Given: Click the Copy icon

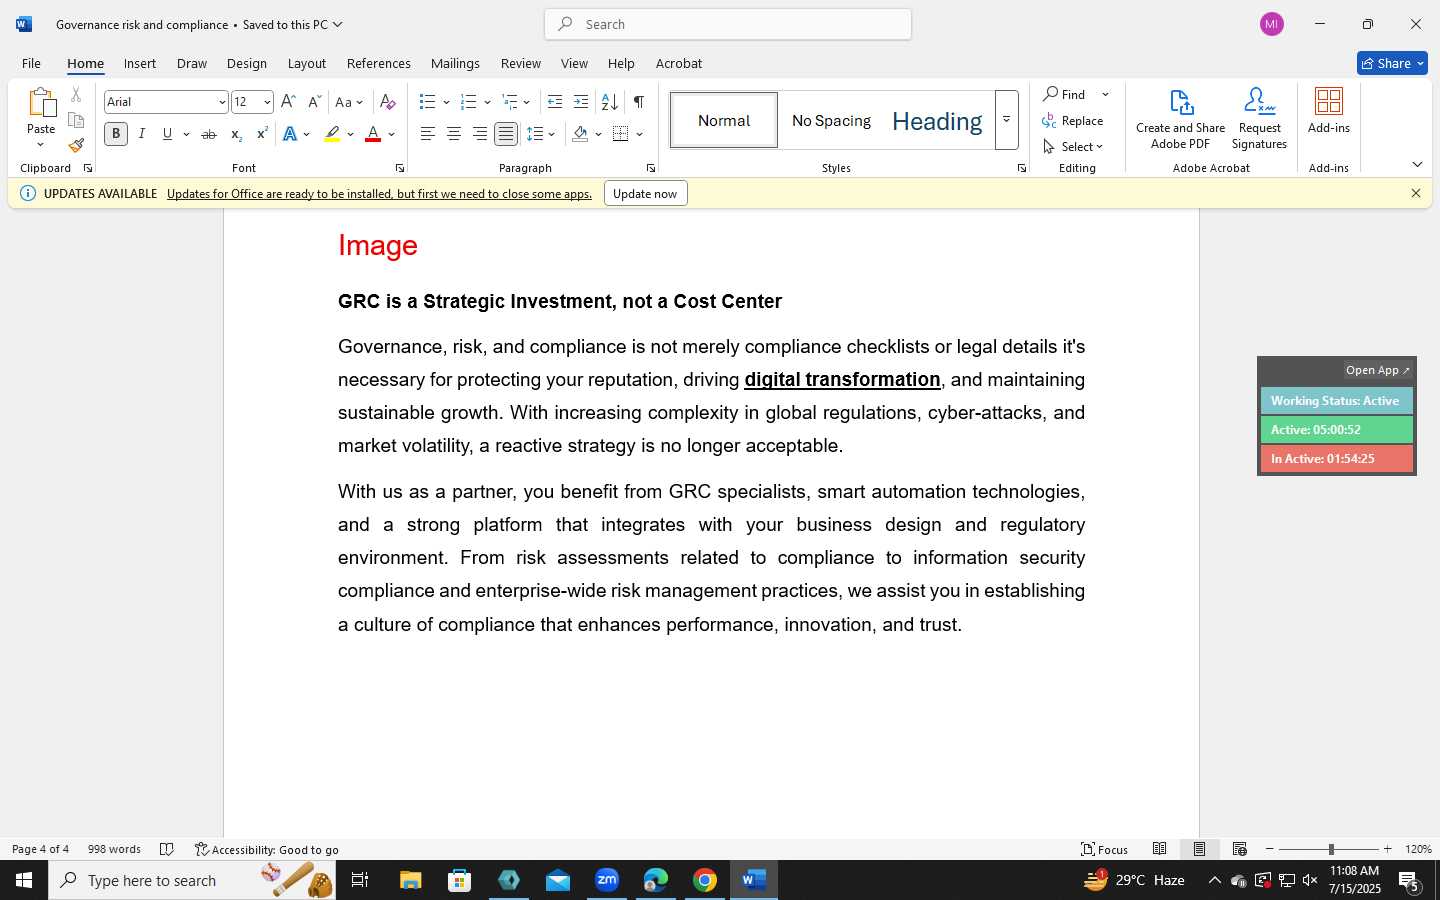Looking at the screenshot, I should click(76, 120).
